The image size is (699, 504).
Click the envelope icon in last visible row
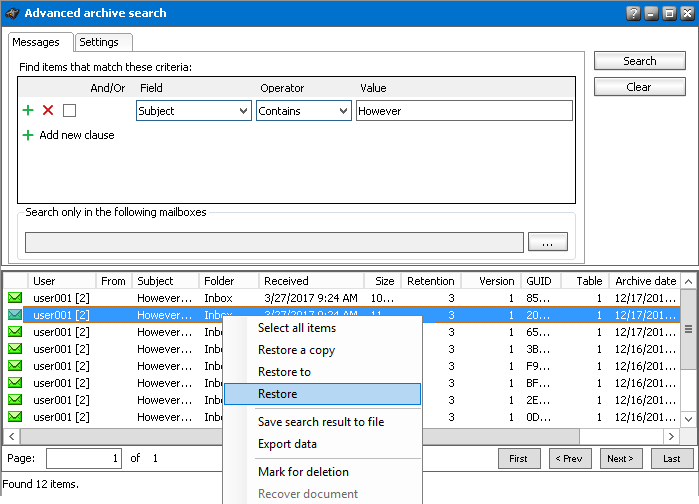click(15, 417)
